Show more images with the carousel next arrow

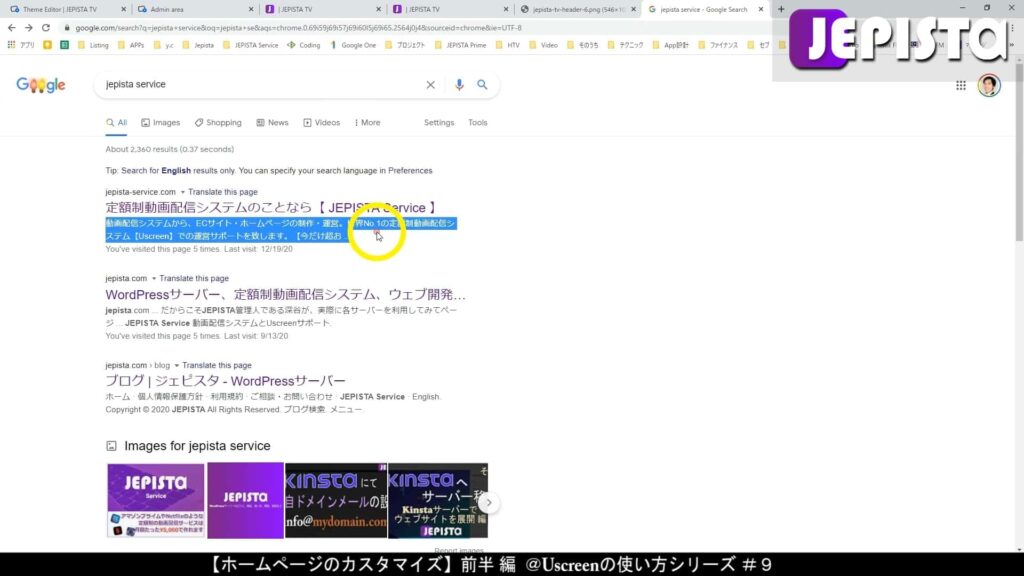tap(488, 502)
